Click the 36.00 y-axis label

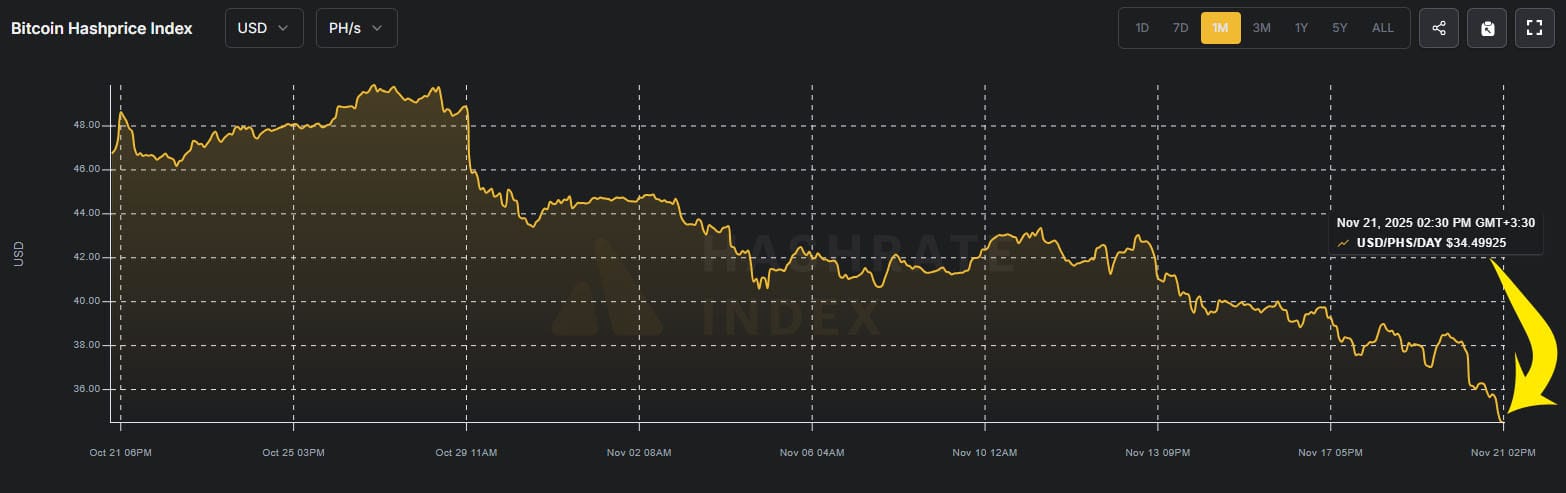click(x=87, y=389)
